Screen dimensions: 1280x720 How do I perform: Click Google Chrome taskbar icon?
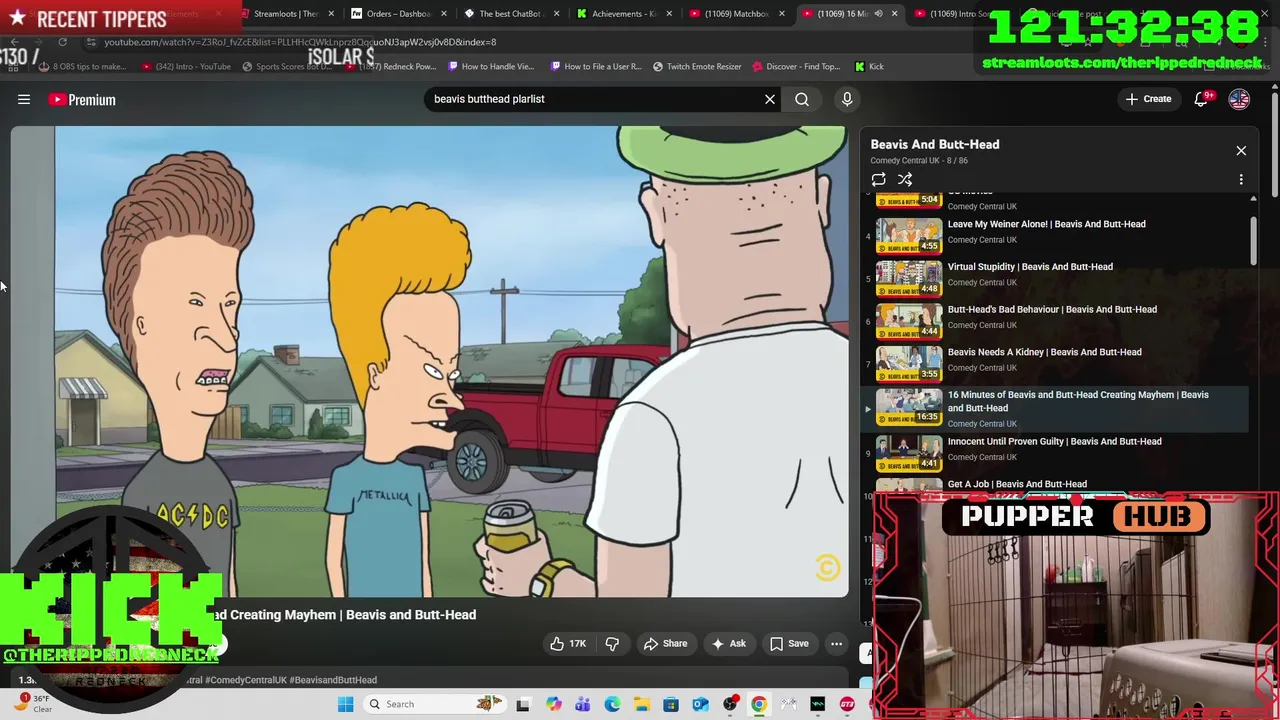[759, 704]
